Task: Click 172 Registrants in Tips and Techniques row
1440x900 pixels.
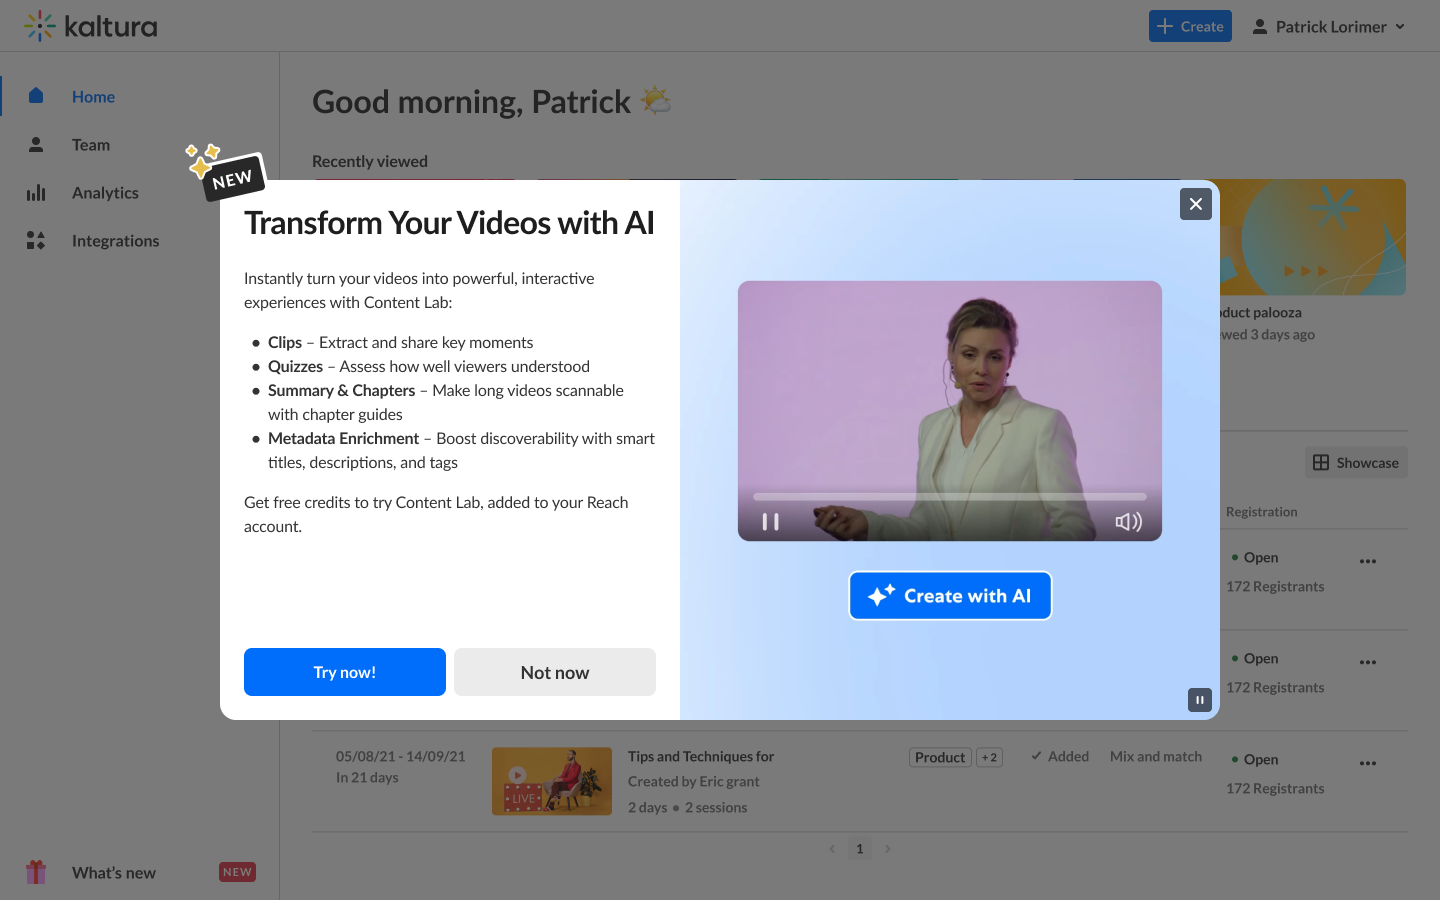Action: point(1275,788)
